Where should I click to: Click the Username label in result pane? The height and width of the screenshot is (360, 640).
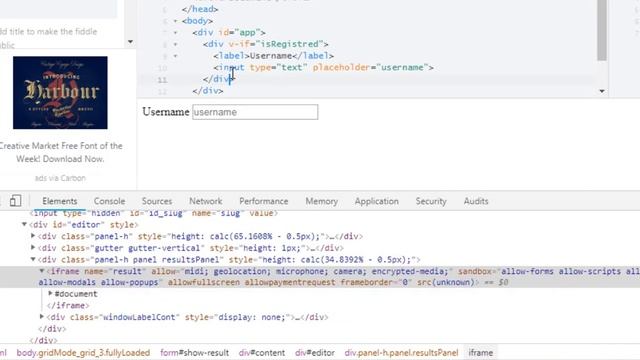click(x=166, y=112)
